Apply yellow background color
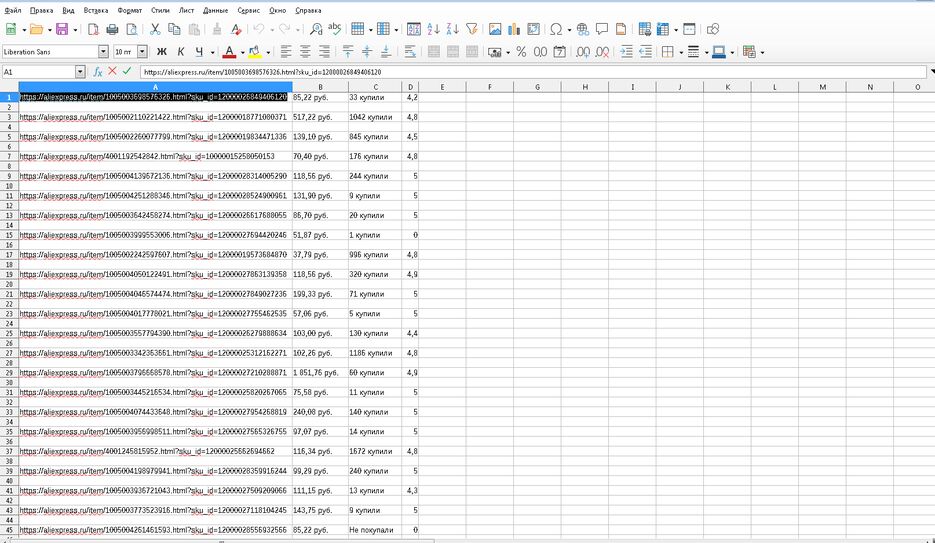 coord(255,52)
